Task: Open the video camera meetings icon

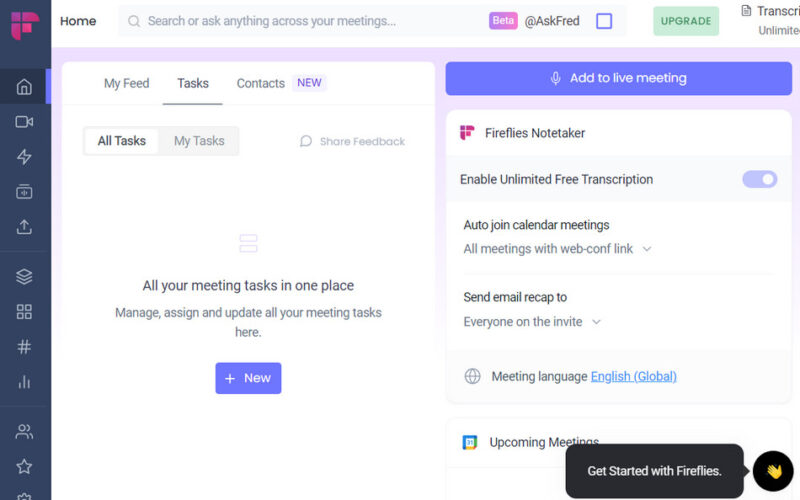Action: 24,122
